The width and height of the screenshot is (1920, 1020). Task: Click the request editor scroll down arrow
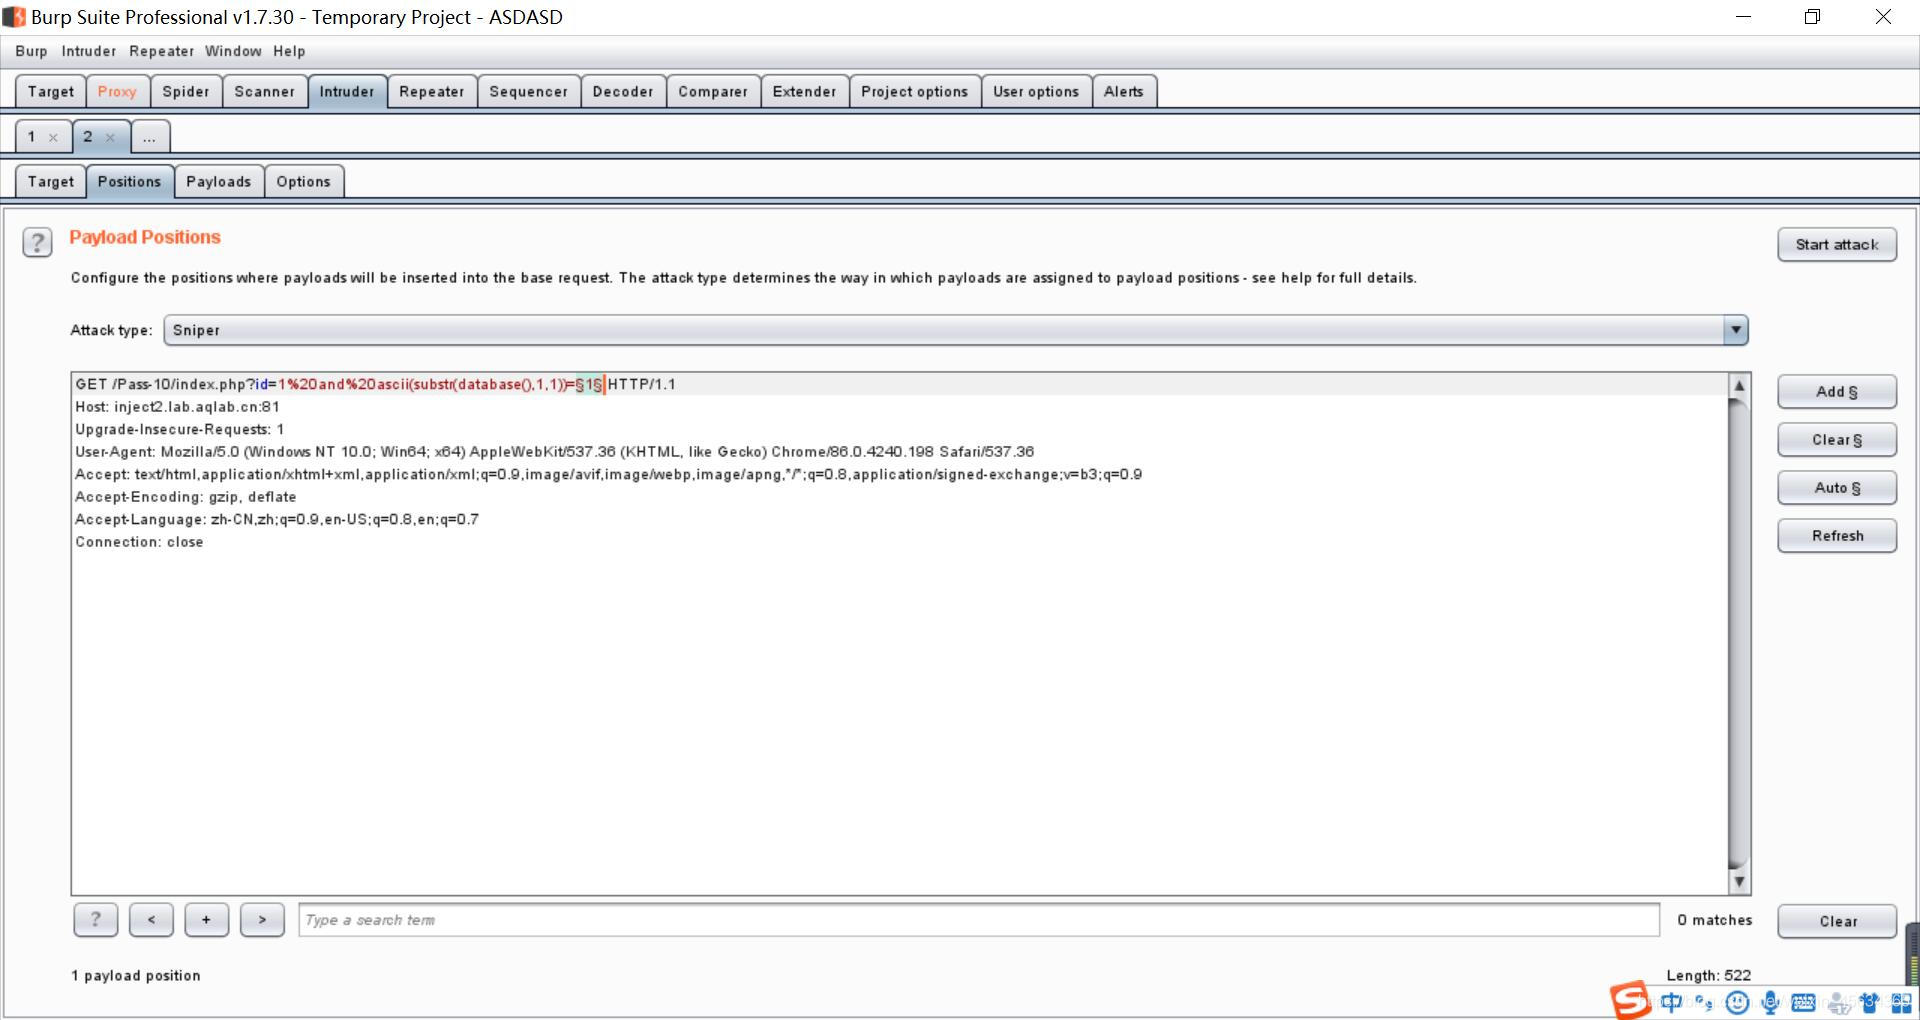1740,881
